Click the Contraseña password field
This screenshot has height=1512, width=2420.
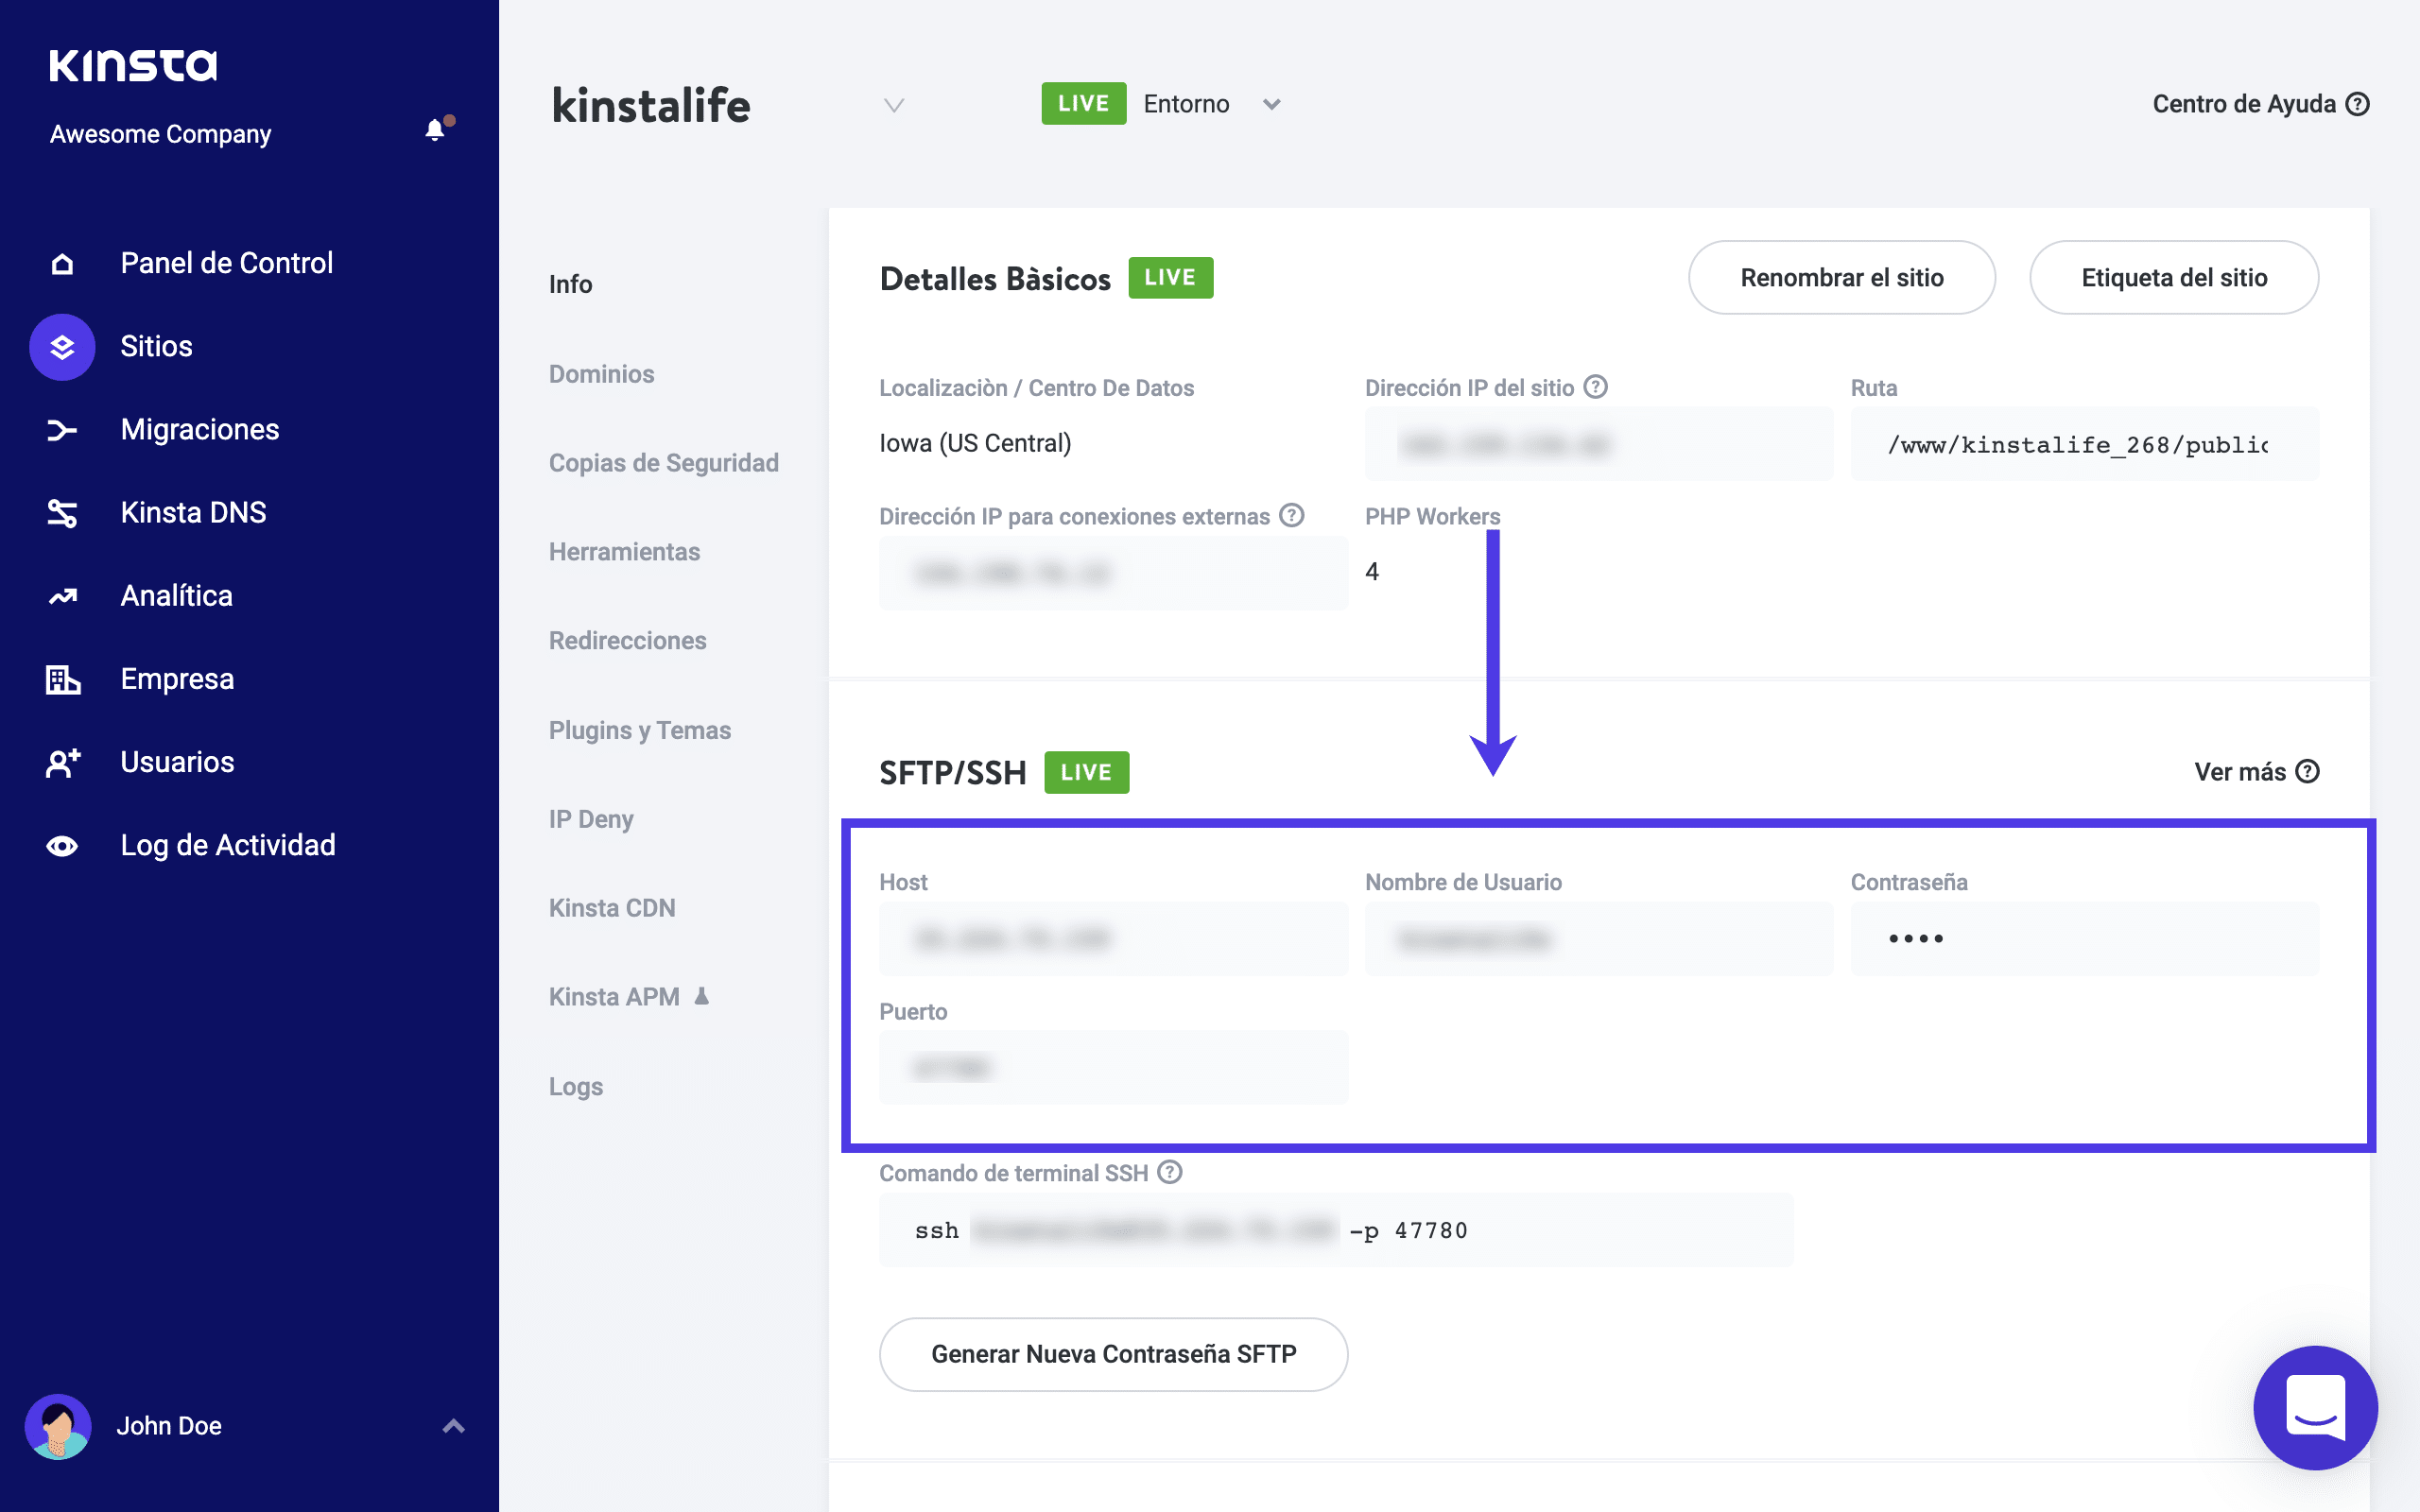point(2084,939)
